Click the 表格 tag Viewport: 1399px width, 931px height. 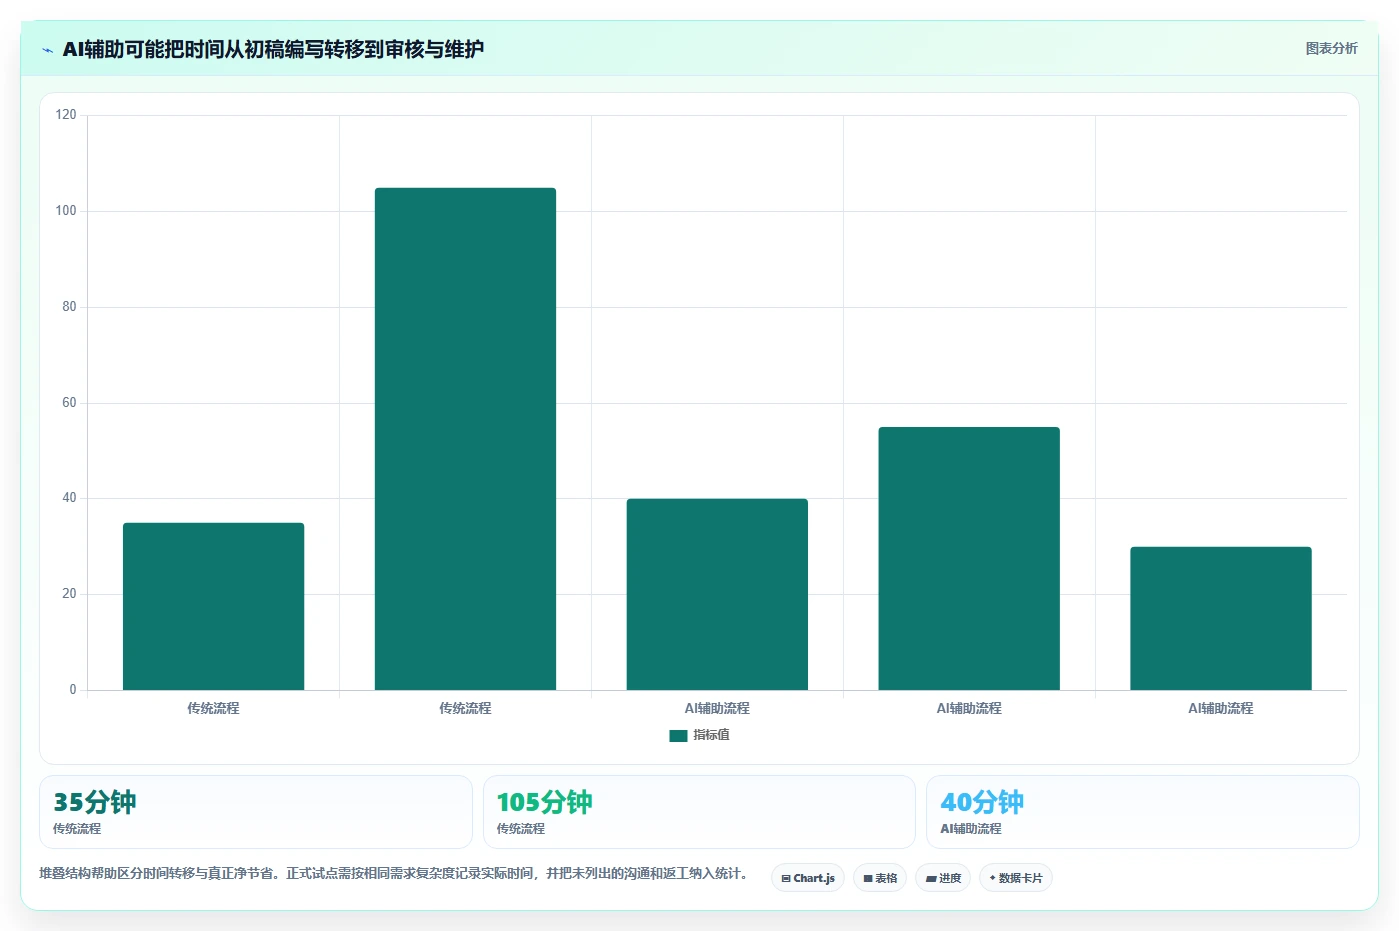[880, 878]
